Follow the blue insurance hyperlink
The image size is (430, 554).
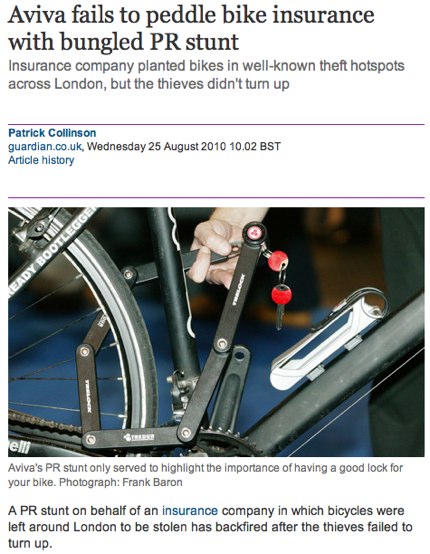point(190,511)
